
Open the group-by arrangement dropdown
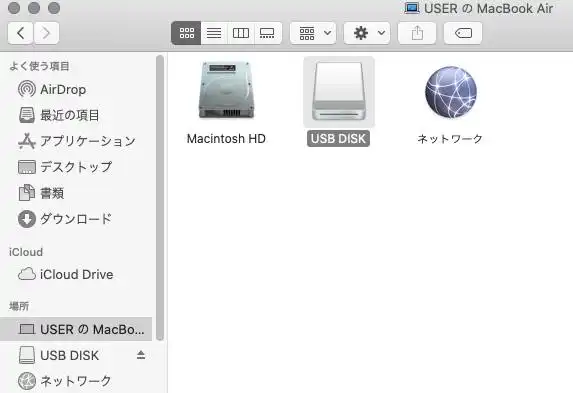tap(313, 33)
